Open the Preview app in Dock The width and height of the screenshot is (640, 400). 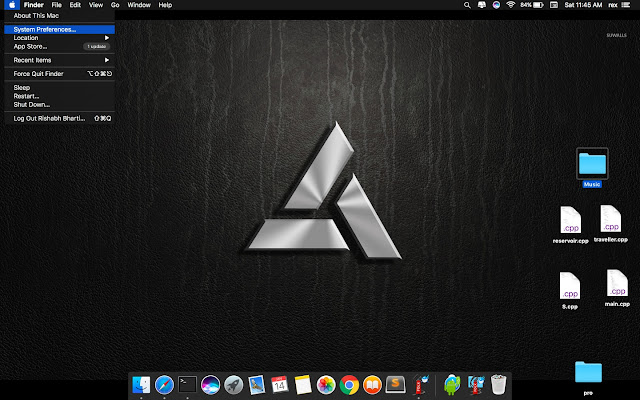coord(256,384)
